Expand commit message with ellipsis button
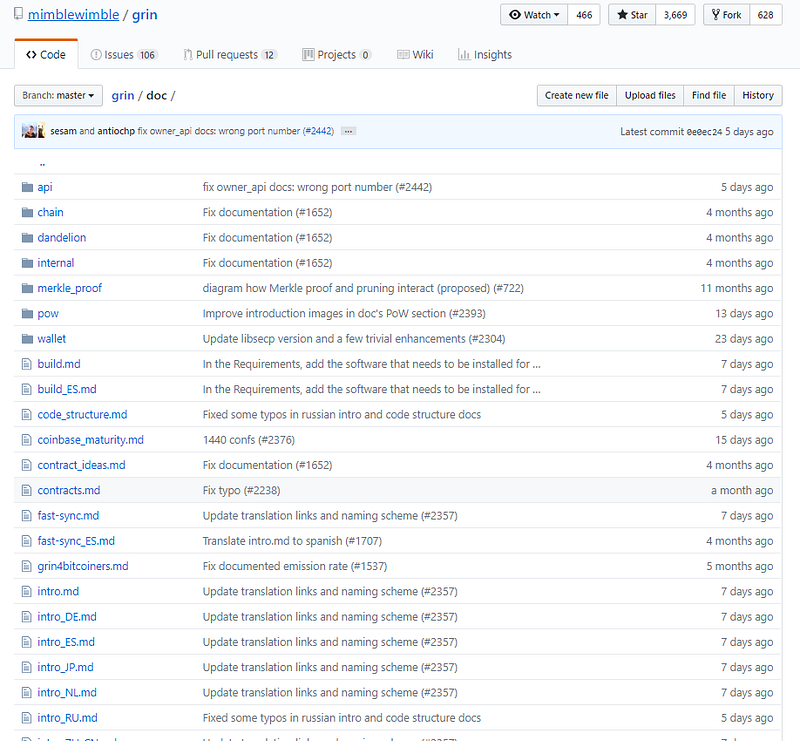Screen dimensions: 800x741 pos(348,131)
